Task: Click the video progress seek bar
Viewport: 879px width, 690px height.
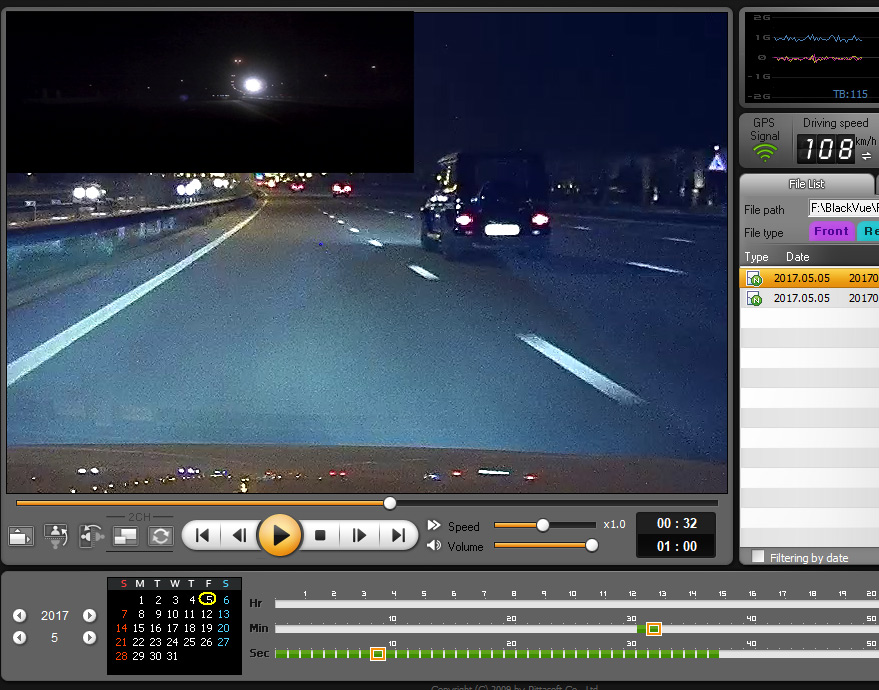Action: point(367,503)
